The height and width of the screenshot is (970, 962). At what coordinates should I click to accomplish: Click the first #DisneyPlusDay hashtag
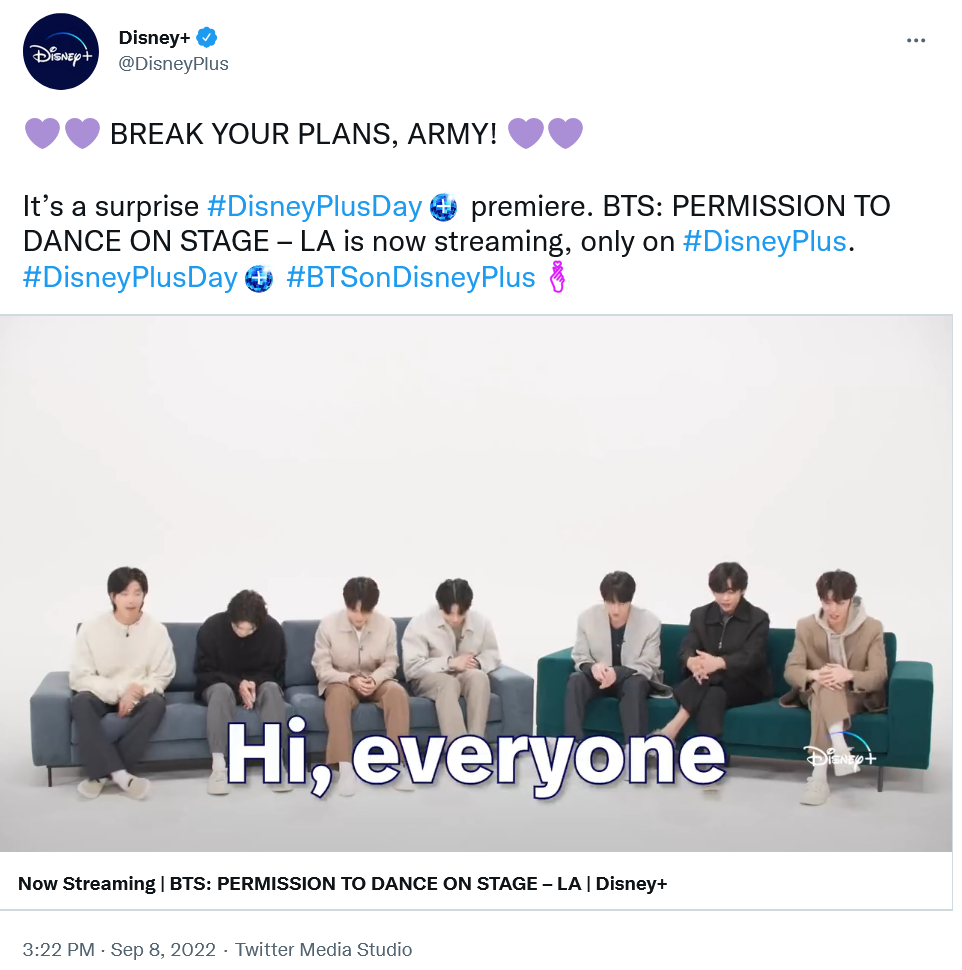pyautogui.click(x=315, y=206)
